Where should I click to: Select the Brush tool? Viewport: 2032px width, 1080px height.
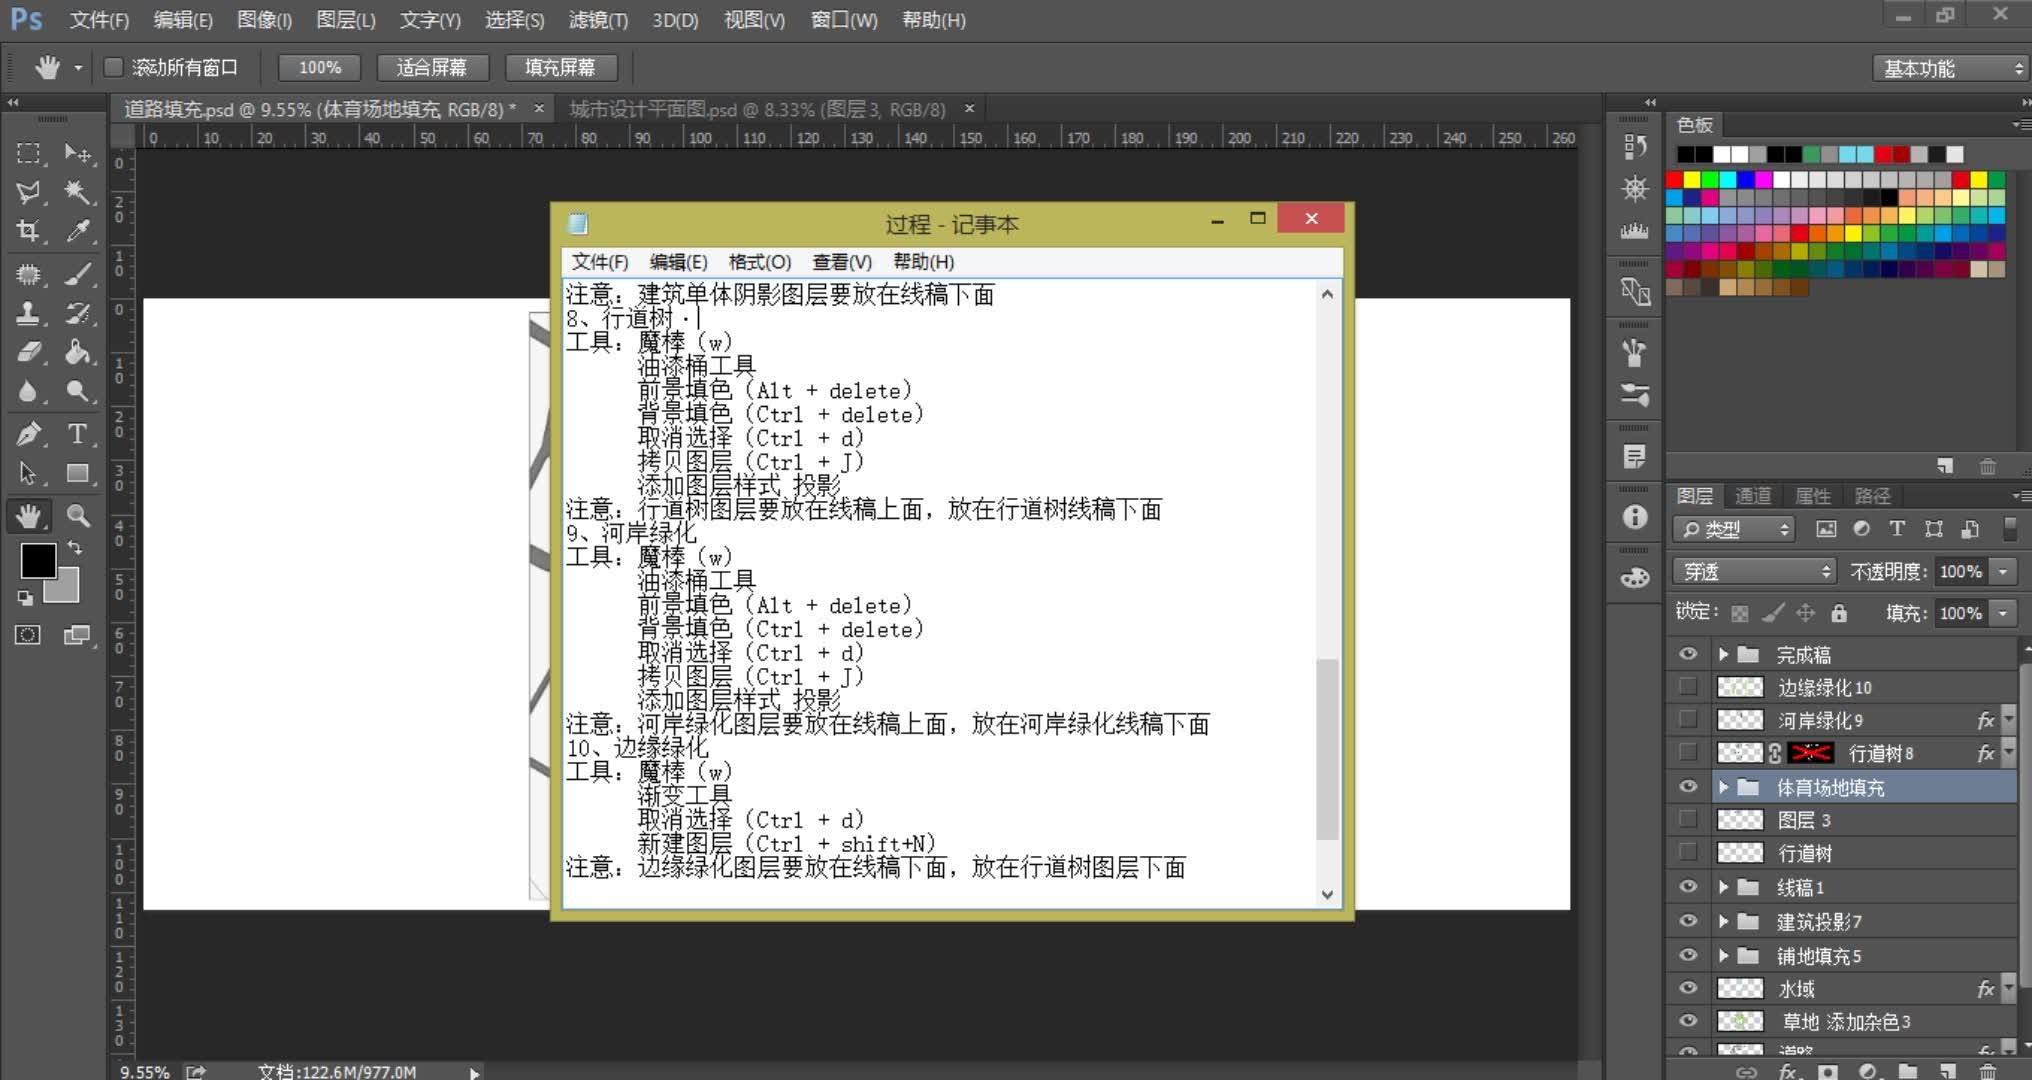pos(78,274)
